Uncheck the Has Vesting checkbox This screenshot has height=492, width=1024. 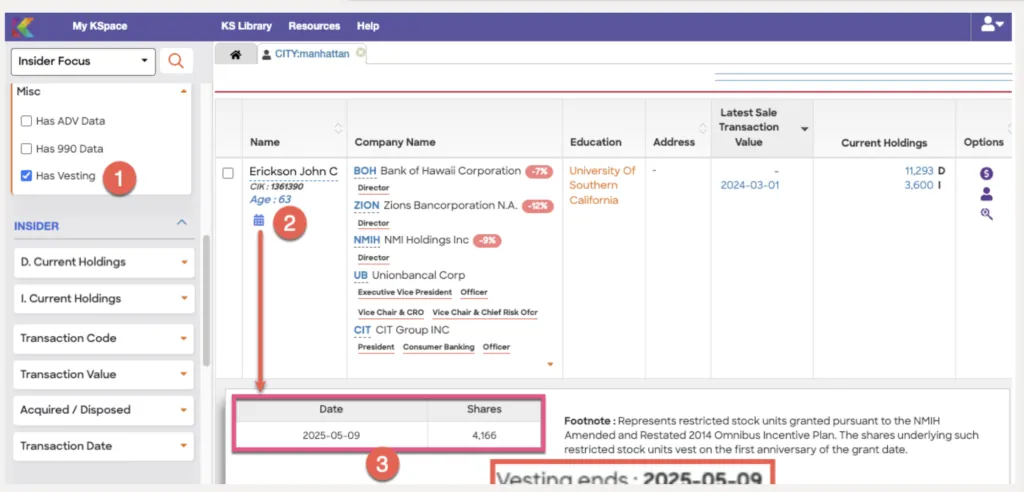[x=26, y=176]
